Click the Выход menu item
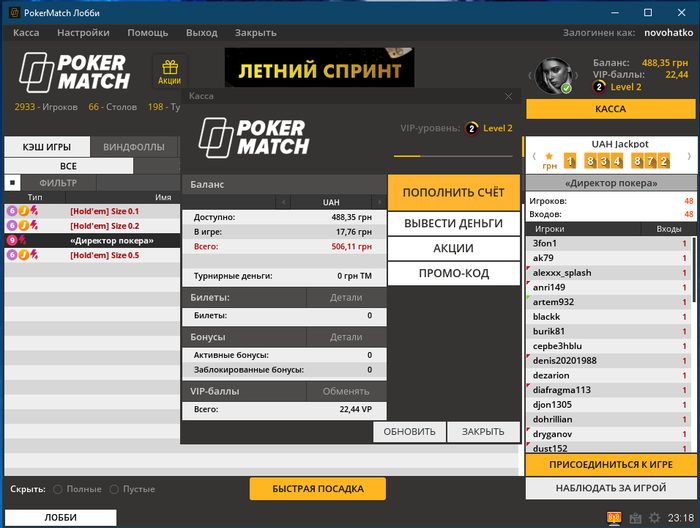Viewport: 700px width, 528px height. point(202,33)
